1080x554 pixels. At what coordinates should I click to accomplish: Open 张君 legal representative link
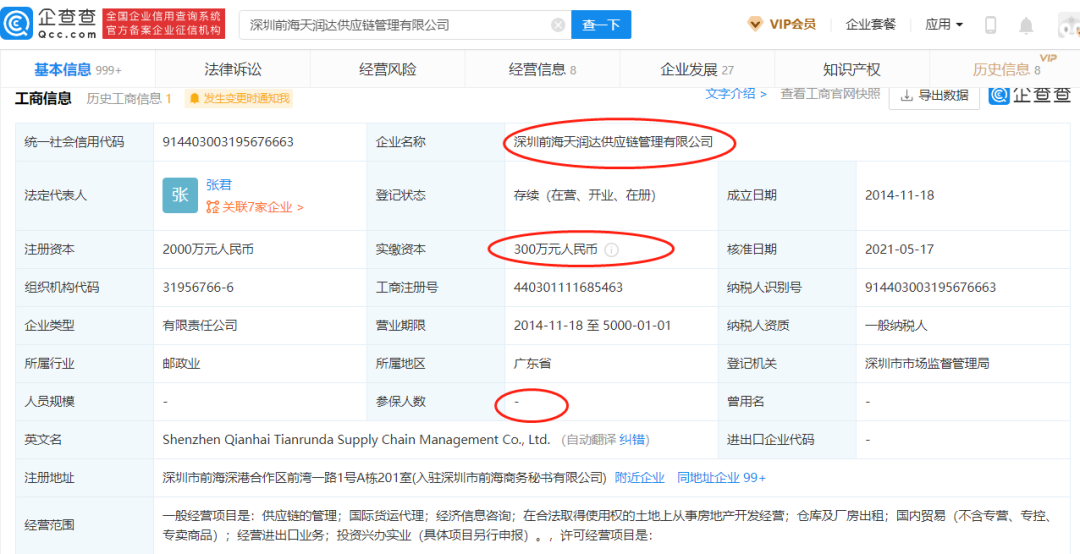(218, 185)
